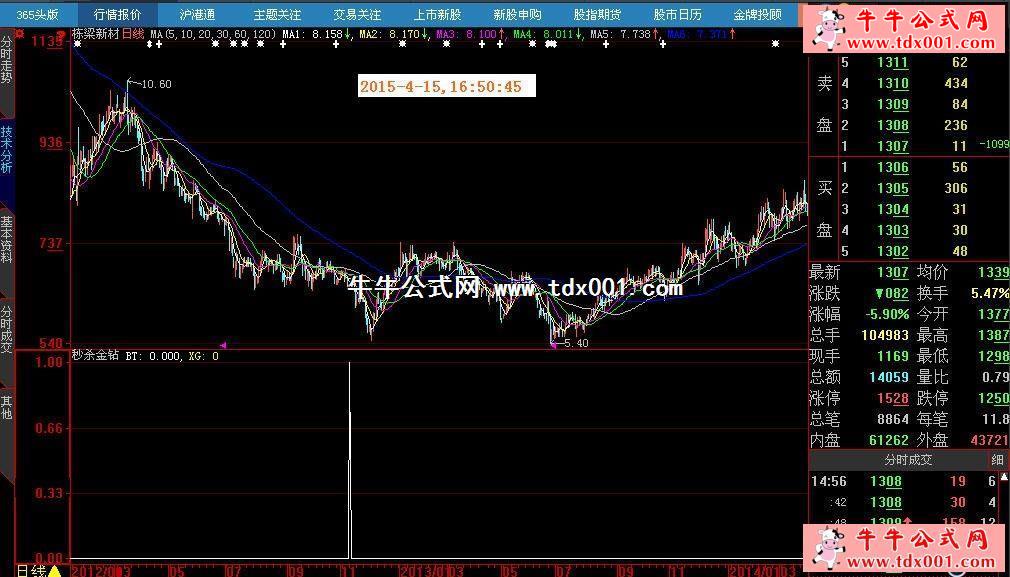Open the 基本资料 side tab

click(7, 240)
